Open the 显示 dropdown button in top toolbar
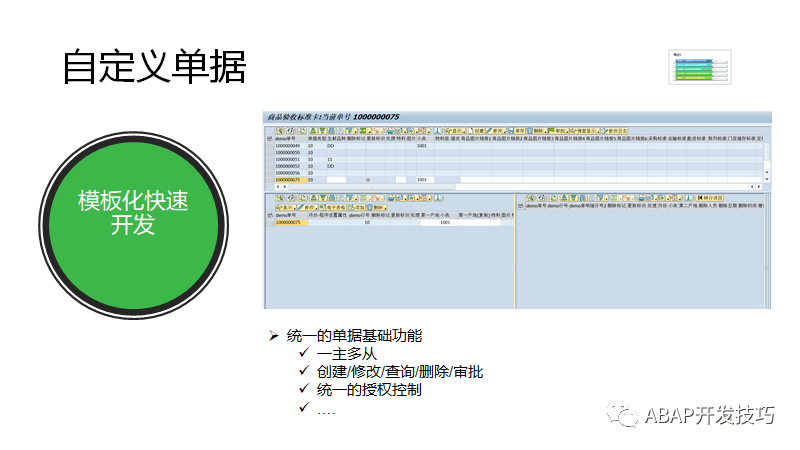 pos(455,131)
